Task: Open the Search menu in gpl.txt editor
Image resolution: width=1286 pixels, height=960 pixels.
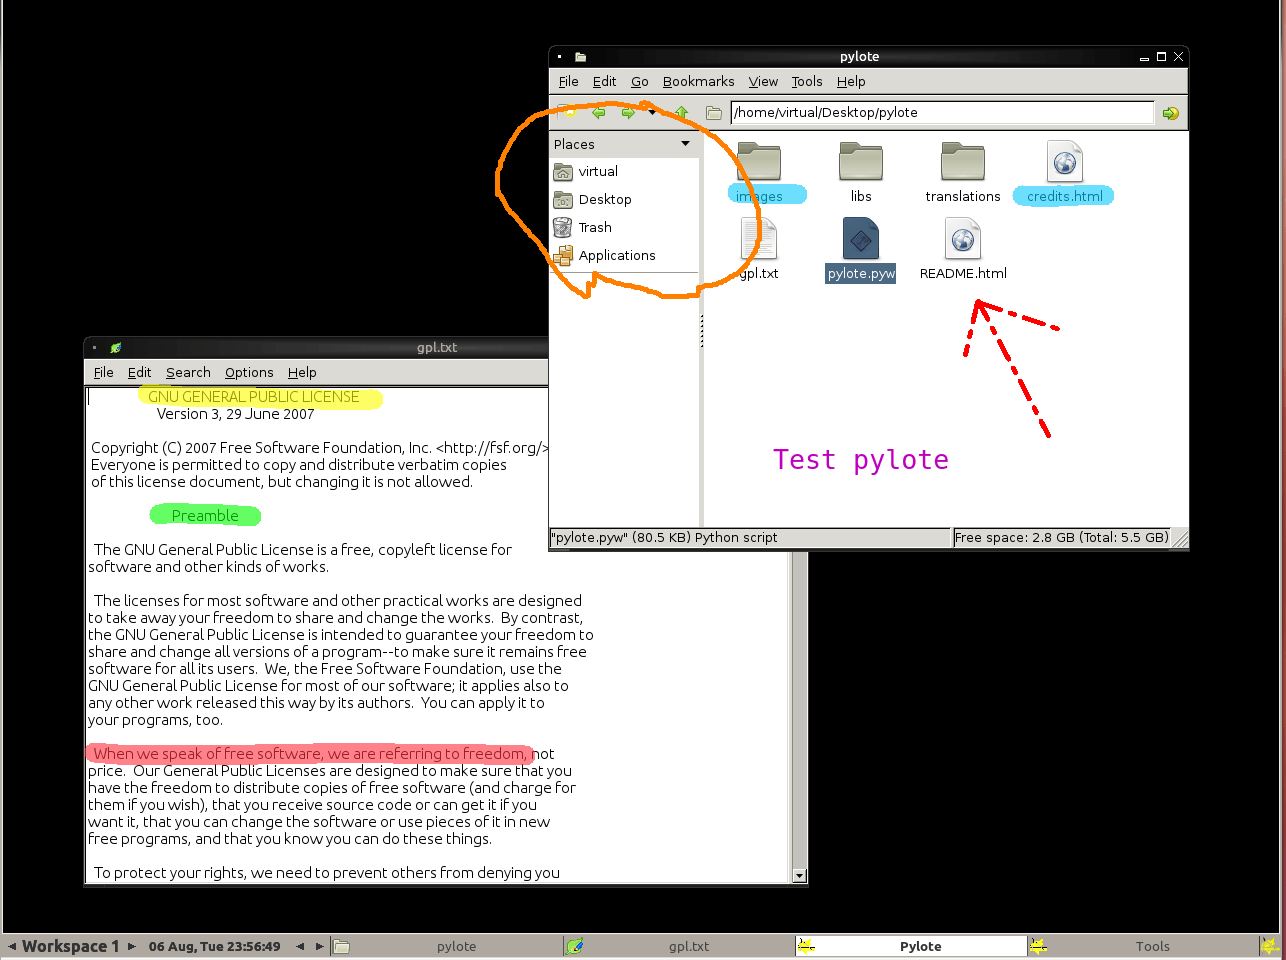Action: [x=188, y=372]
